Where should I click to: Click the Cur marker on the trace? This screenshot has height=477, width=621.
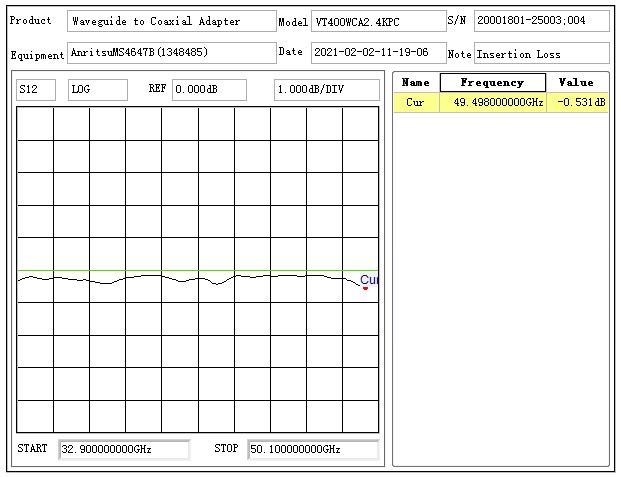[x=366, y=287]
